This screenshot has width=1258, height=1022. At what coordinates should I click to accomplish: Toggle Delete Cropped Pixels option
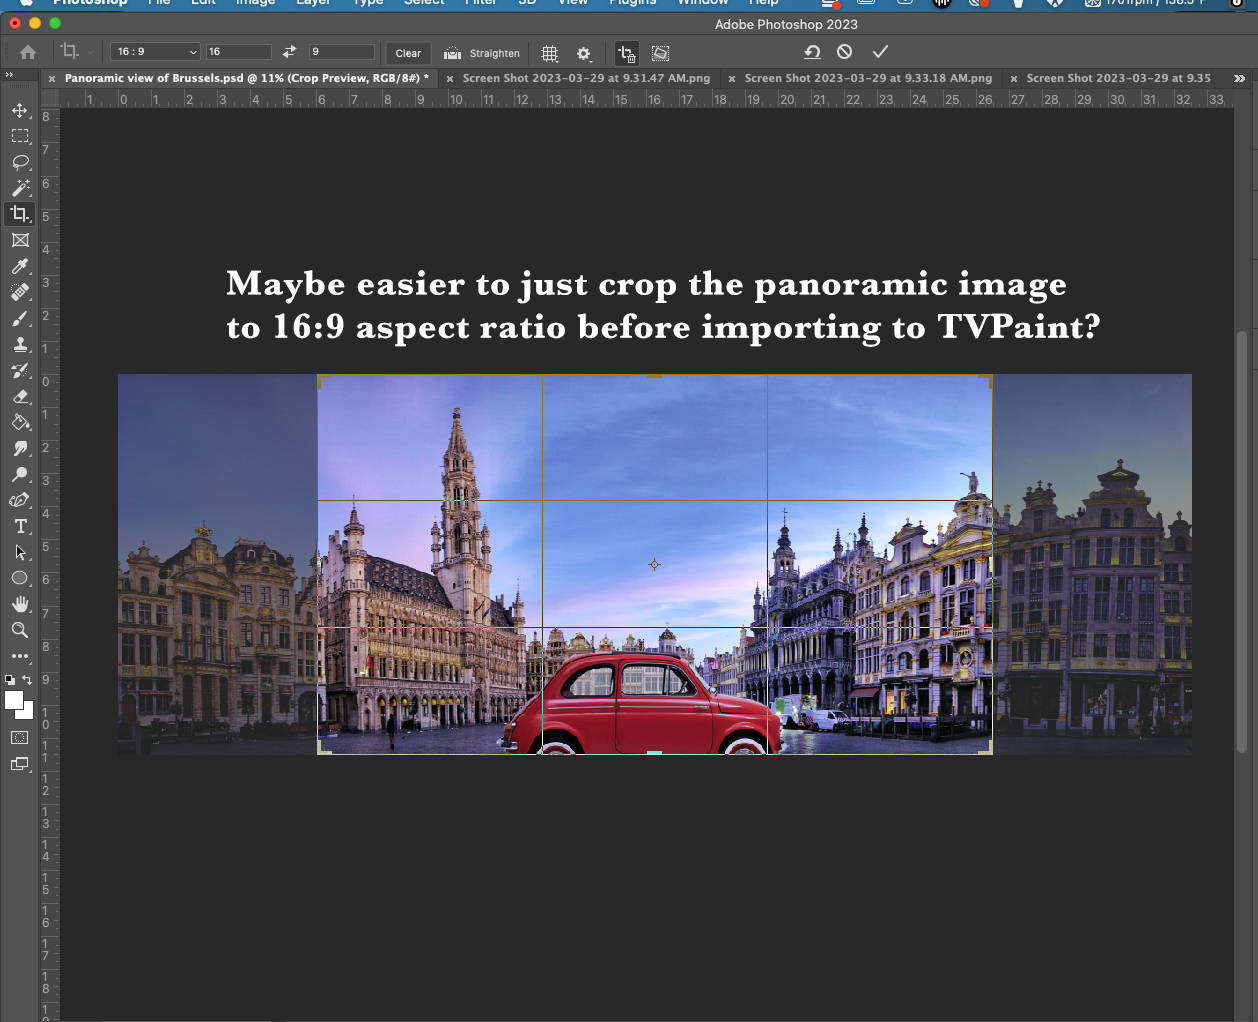tap(627, 53)
